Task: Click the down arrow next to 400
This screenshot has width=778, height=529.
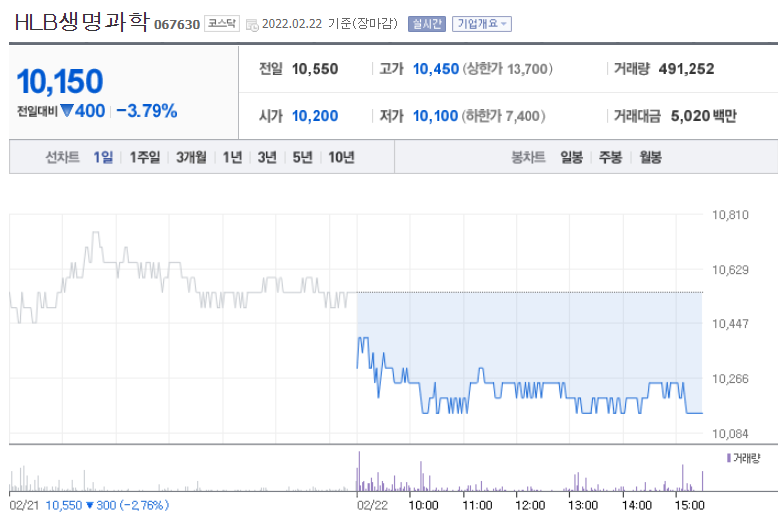Action: point(66,110)
